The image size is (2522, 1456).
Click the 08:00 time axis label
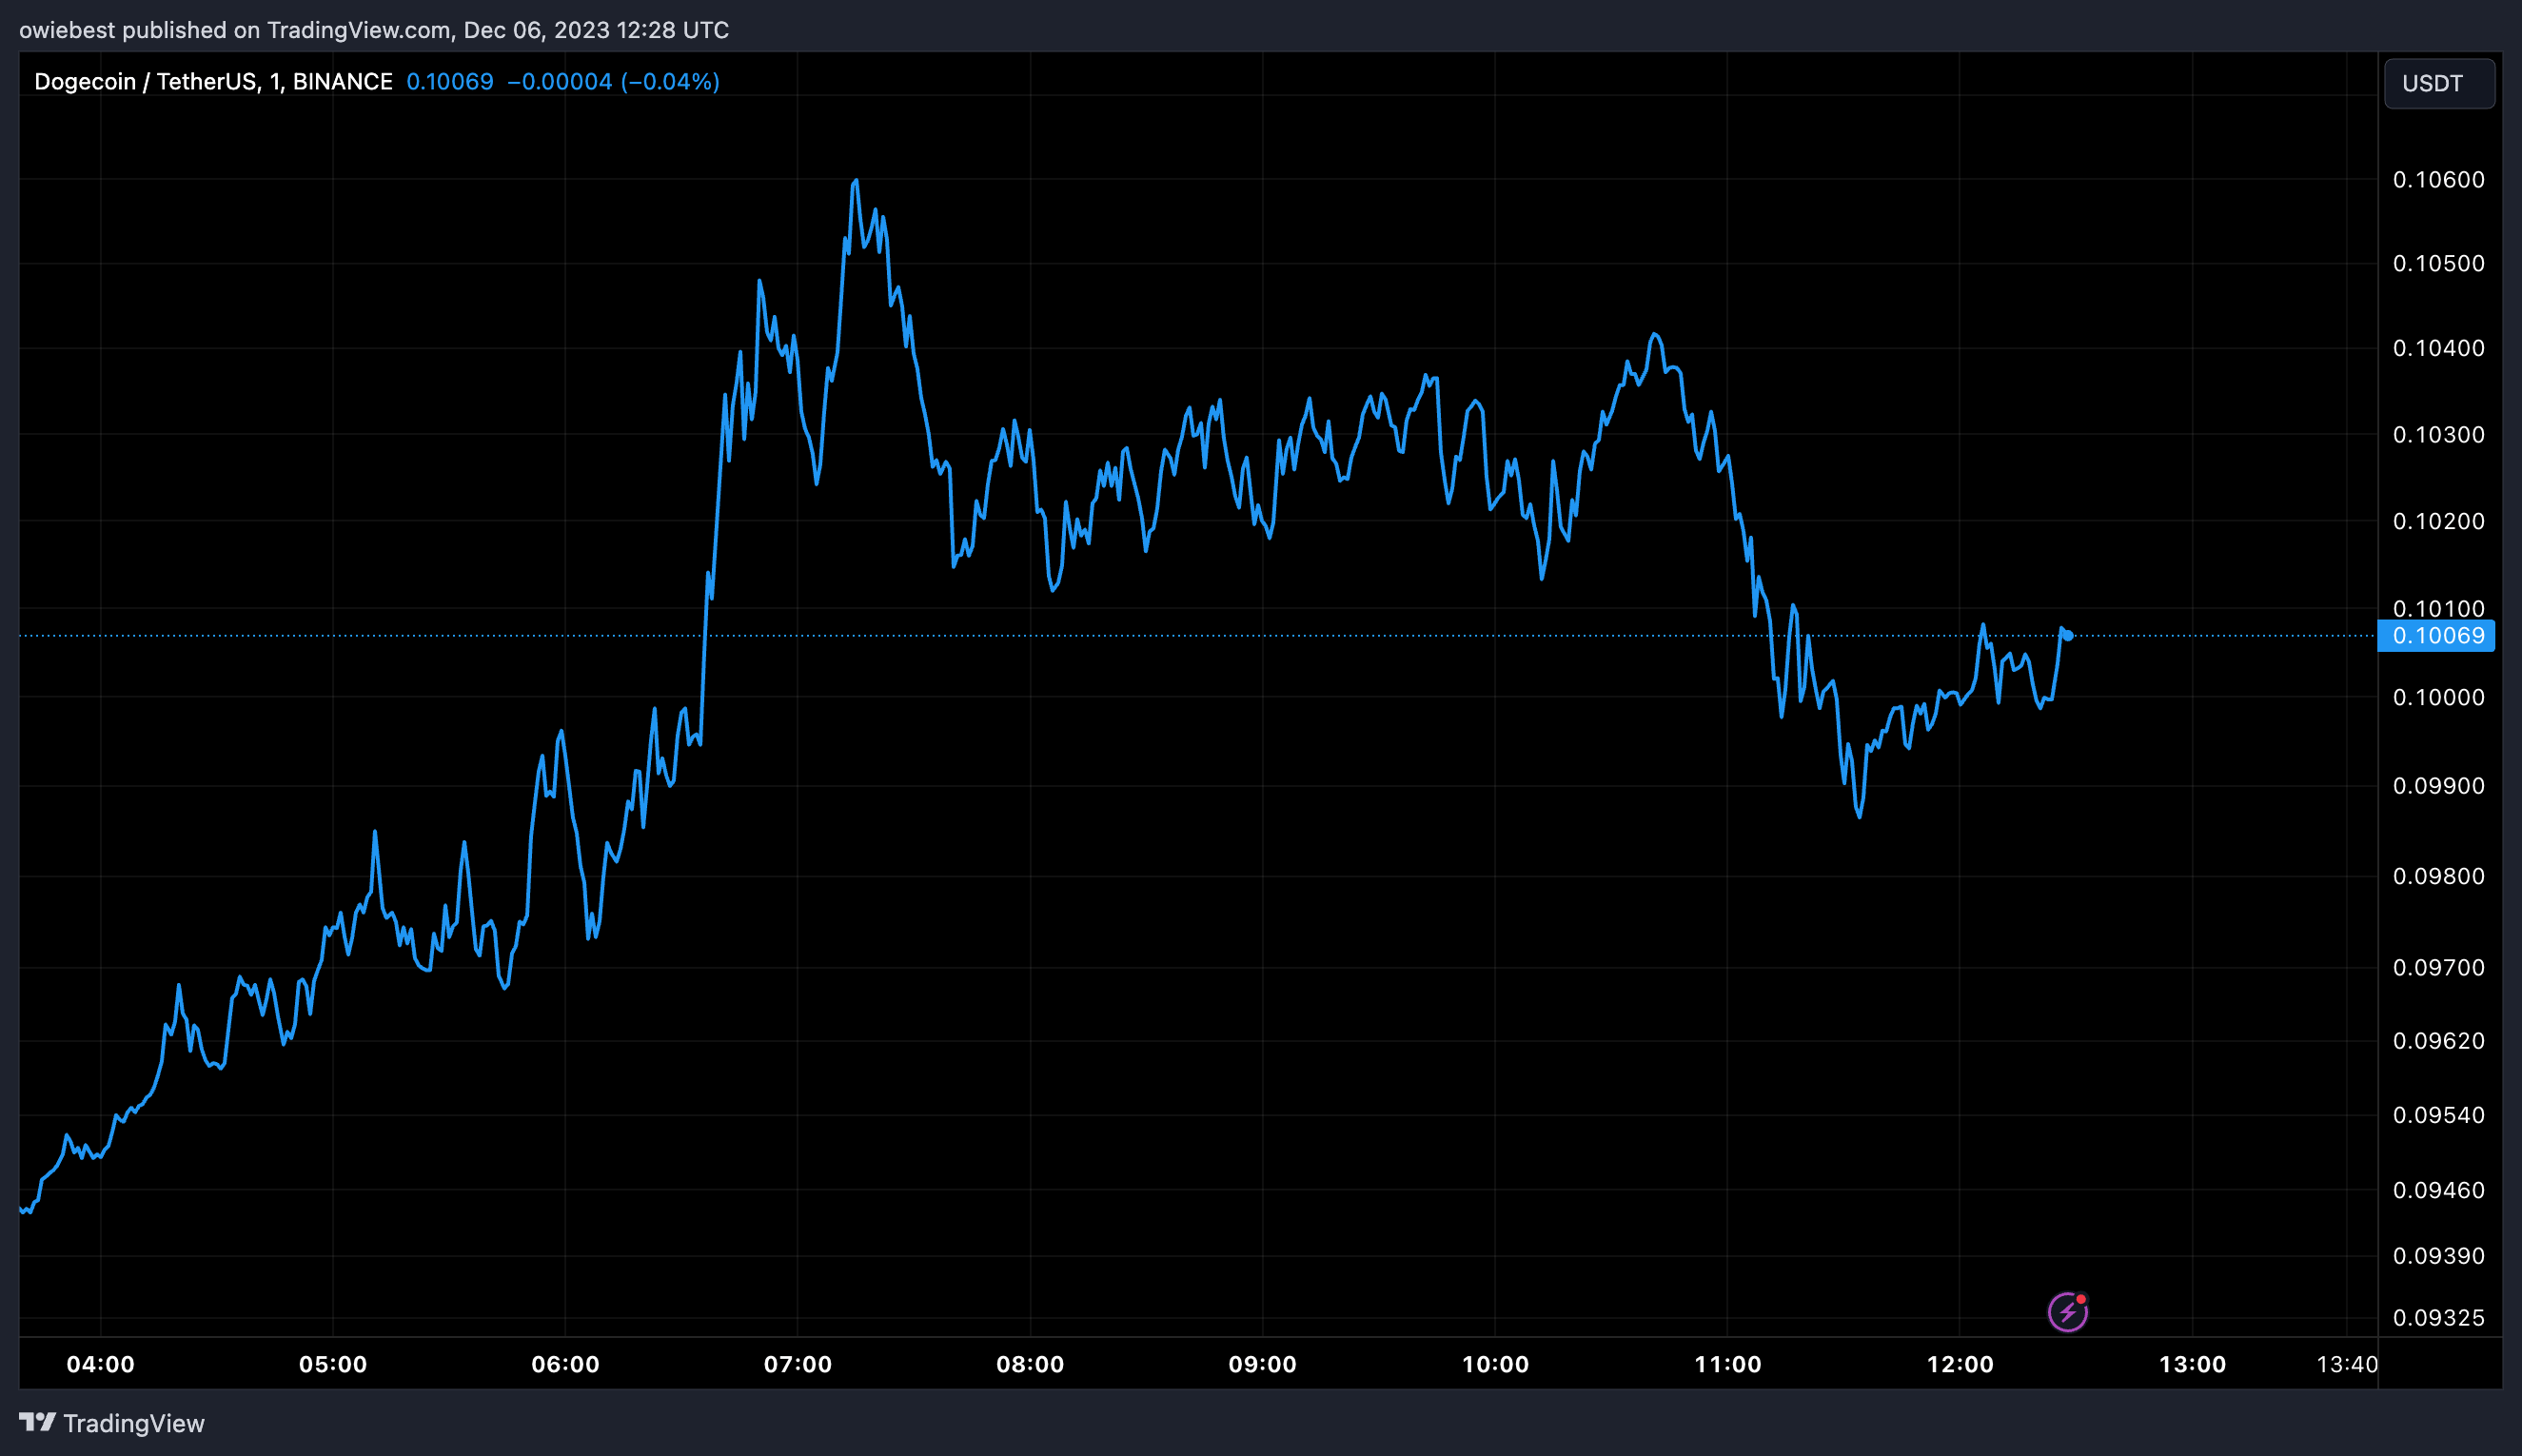pyautogui.click(x=1030, y=1364)
